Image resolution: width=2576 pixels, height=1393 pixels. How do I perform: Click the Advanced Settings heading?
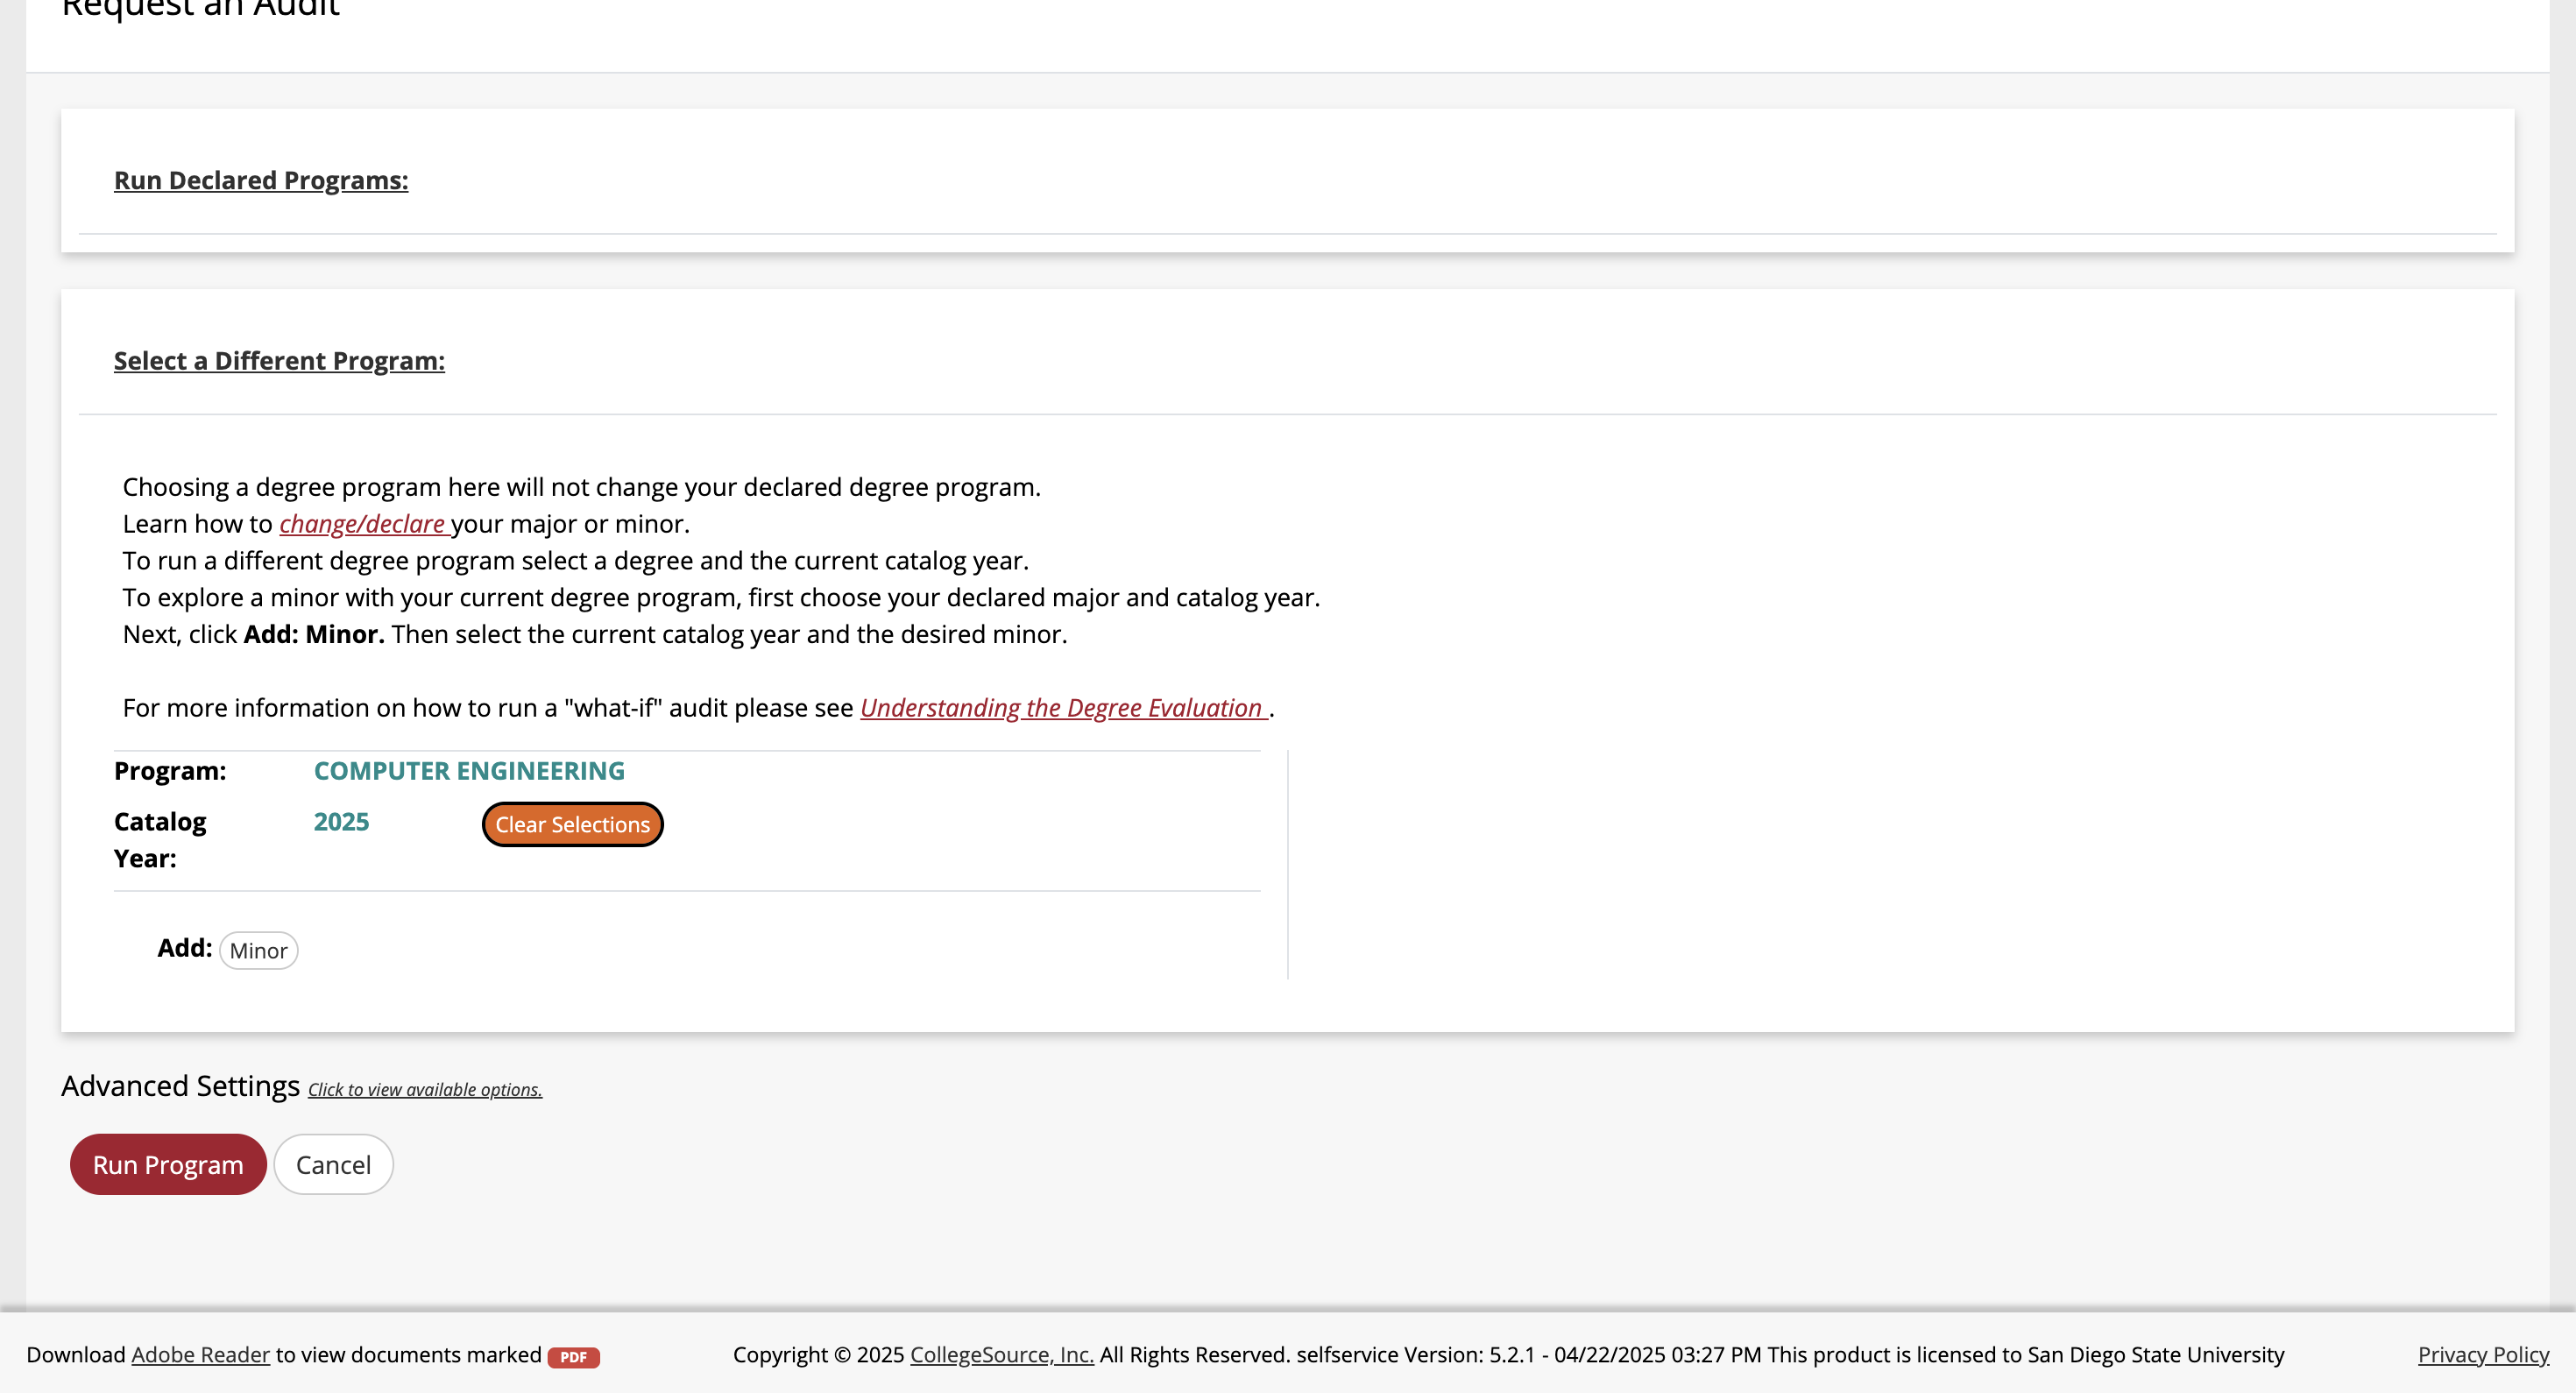click(180, 1085)
